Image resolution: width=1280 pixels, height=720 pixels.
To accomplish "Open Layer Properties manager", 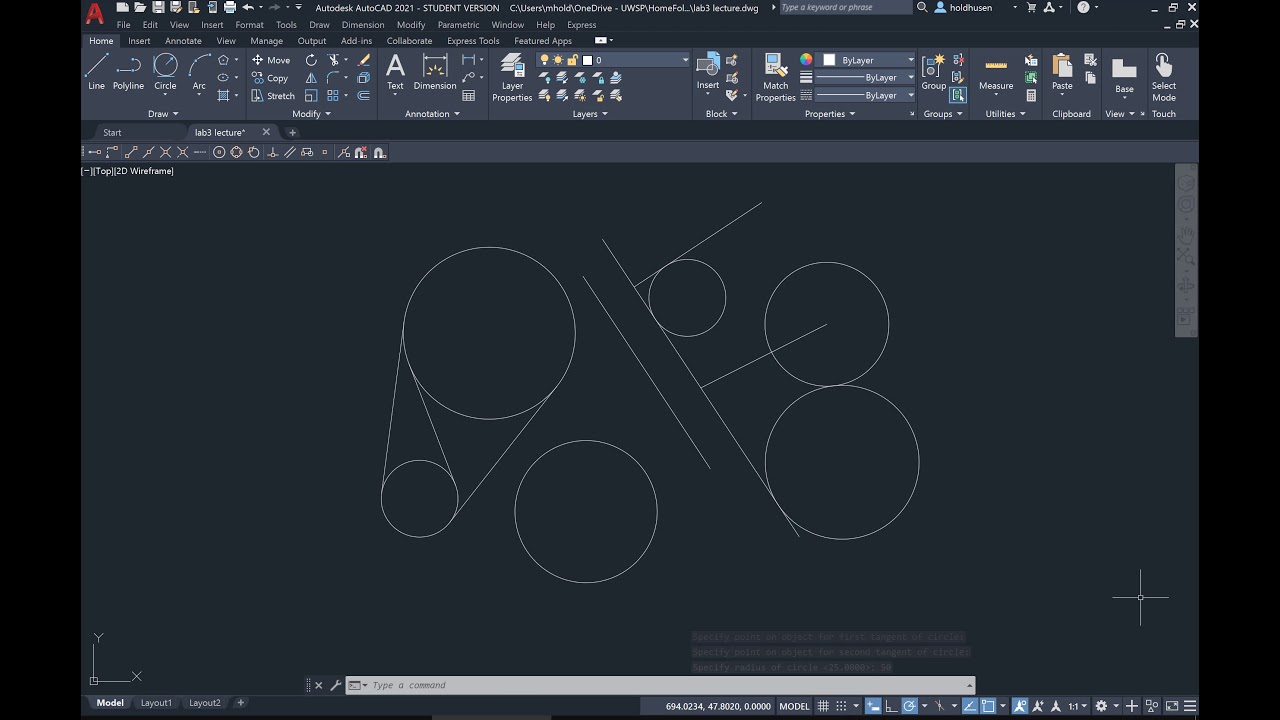I will 512,78.
